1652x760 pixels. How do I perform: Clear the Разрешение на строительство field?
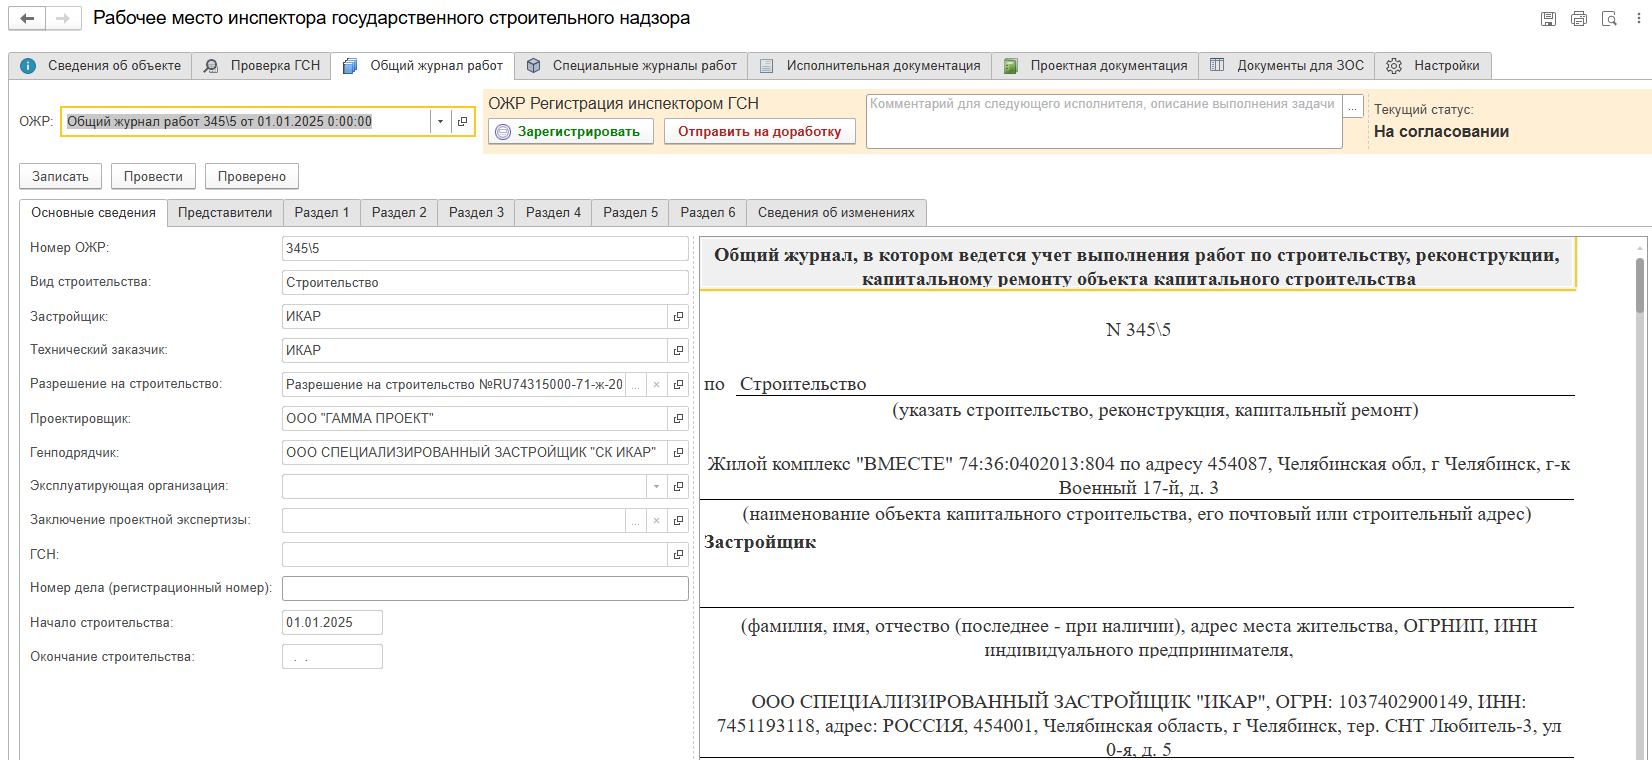[656, 385]
